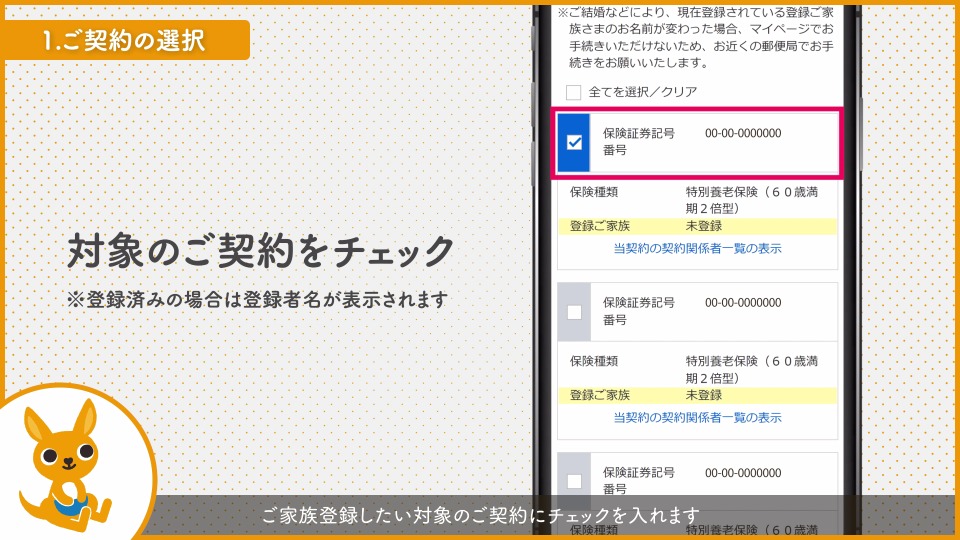Viewport: 960px width, 540px height.
Task: Click the 1.ご契約の選択 step label
Action: (125, 41)
